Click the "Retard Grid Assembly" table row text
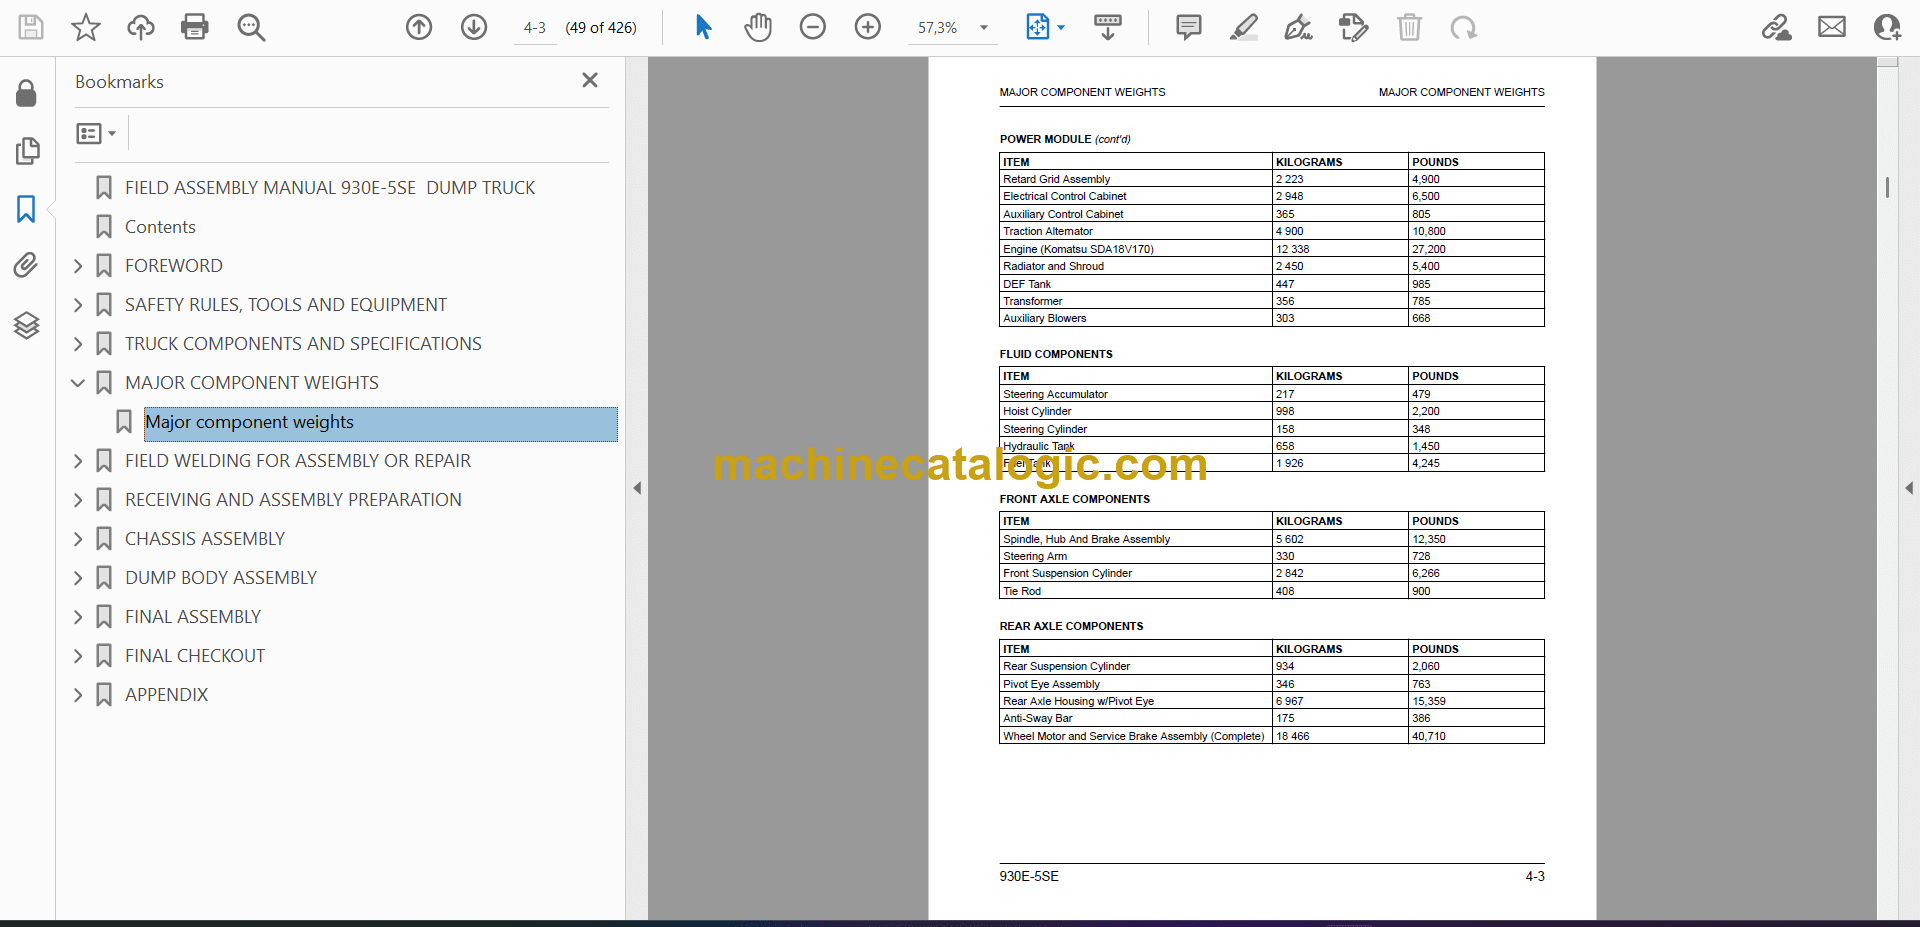The height and width of the screenshot is (927, 1920). 1056,179
